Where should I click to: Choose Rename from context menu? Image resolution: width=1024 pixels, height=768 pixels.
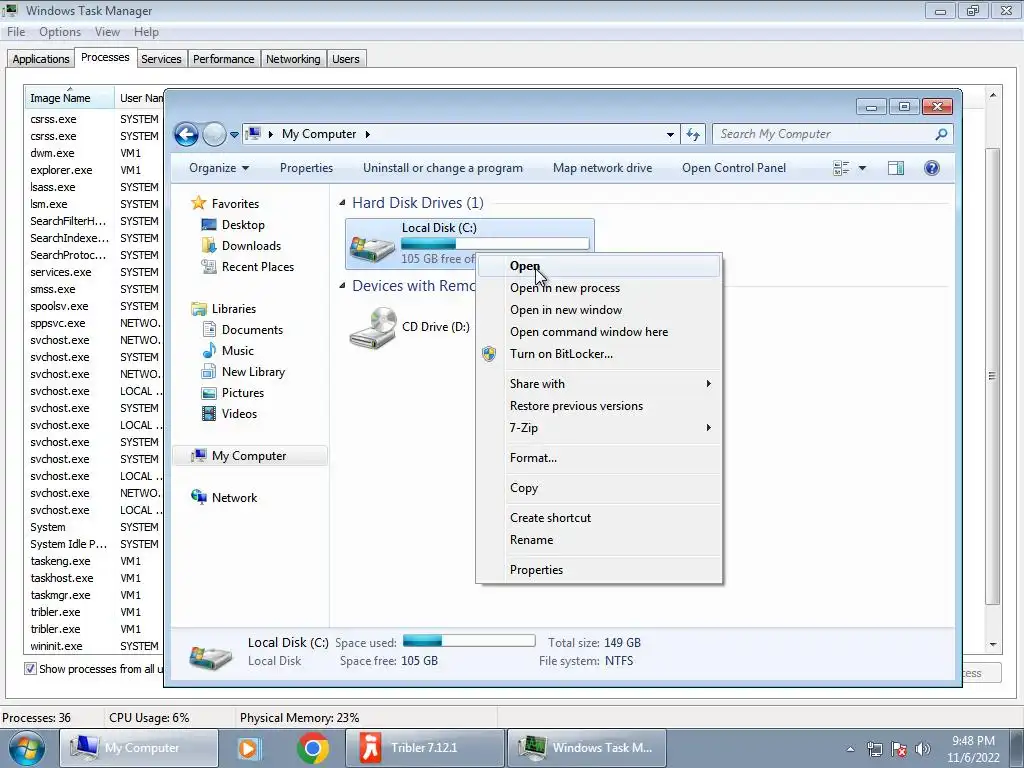tap(599, 540)
